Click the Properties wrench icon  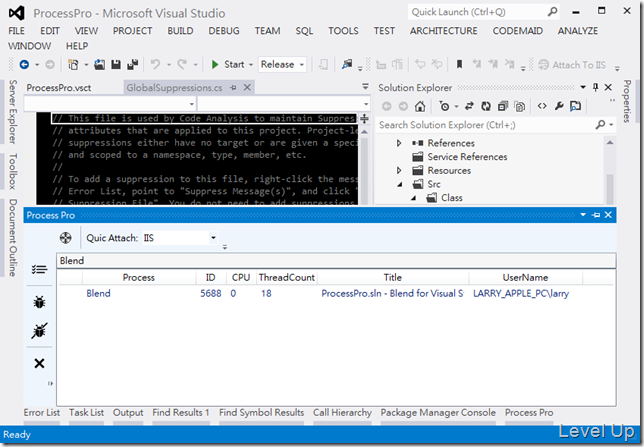559,106
